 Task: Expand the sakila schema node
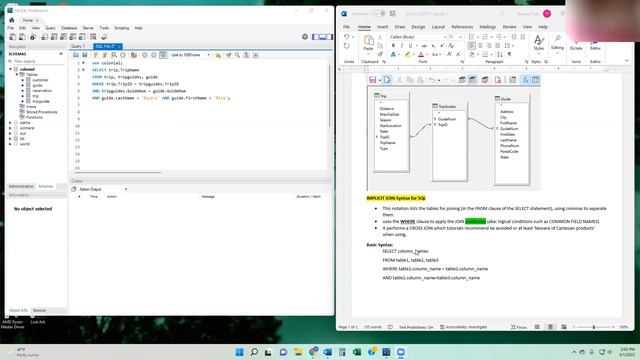pyautogui.click(x=11, y=122)
